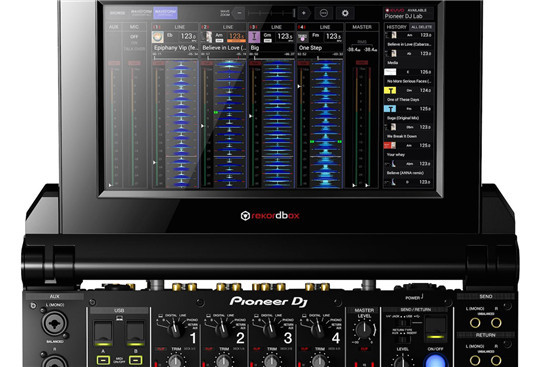
Task: Tap the purple artwork on channel 3
Action: (x=254, y=37)
